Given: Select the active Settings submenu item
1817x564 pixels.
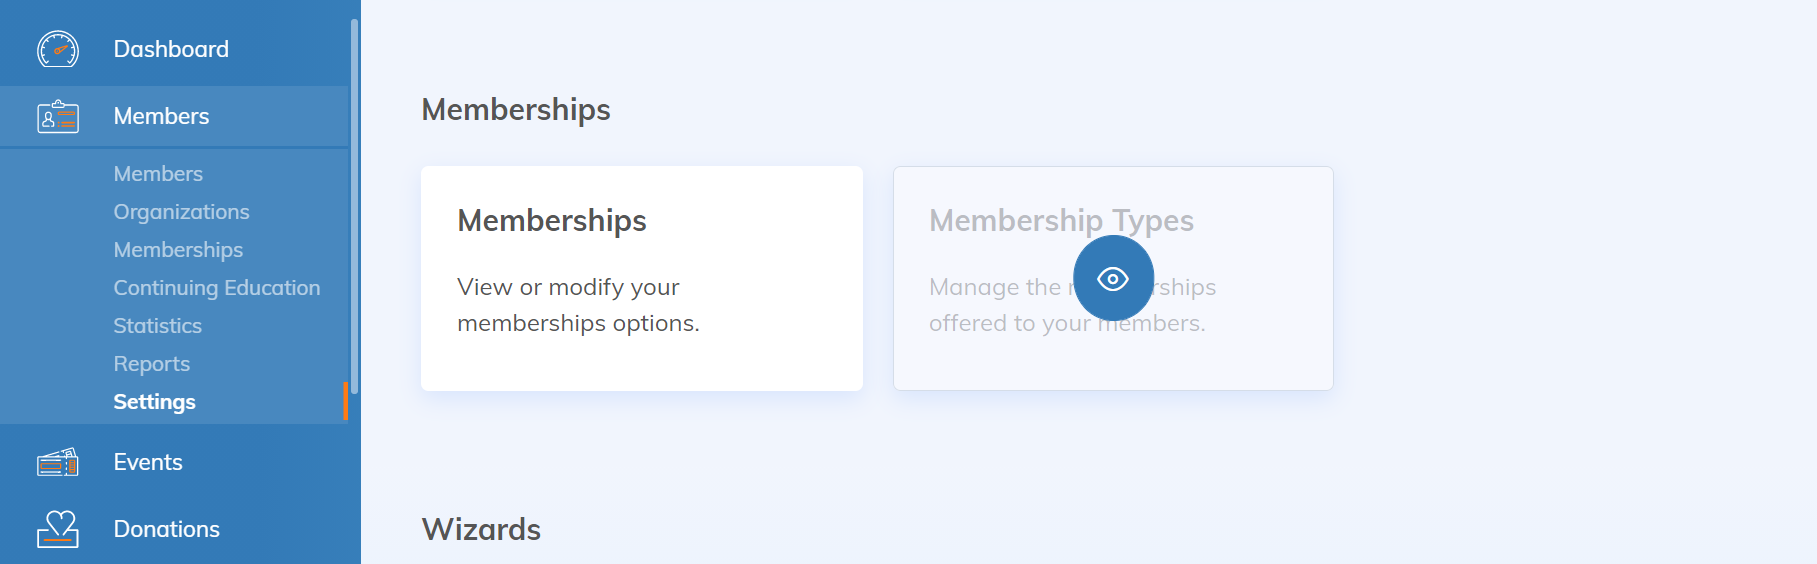Looking at the screenshot, I should click(x=154, y=402).
